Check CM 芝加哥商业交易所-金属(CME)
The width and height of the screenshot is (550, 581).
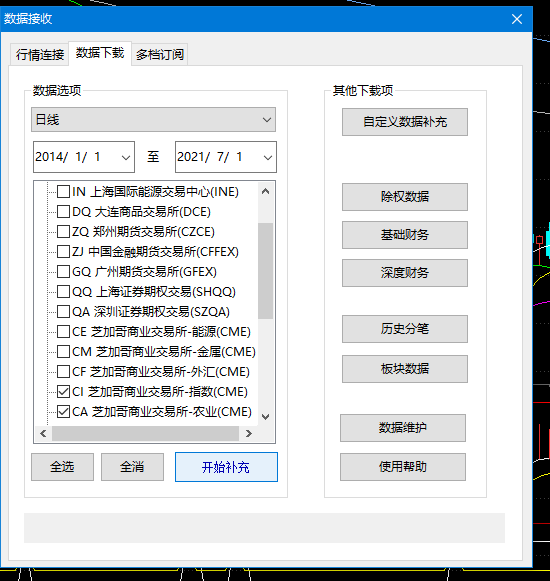63,352
